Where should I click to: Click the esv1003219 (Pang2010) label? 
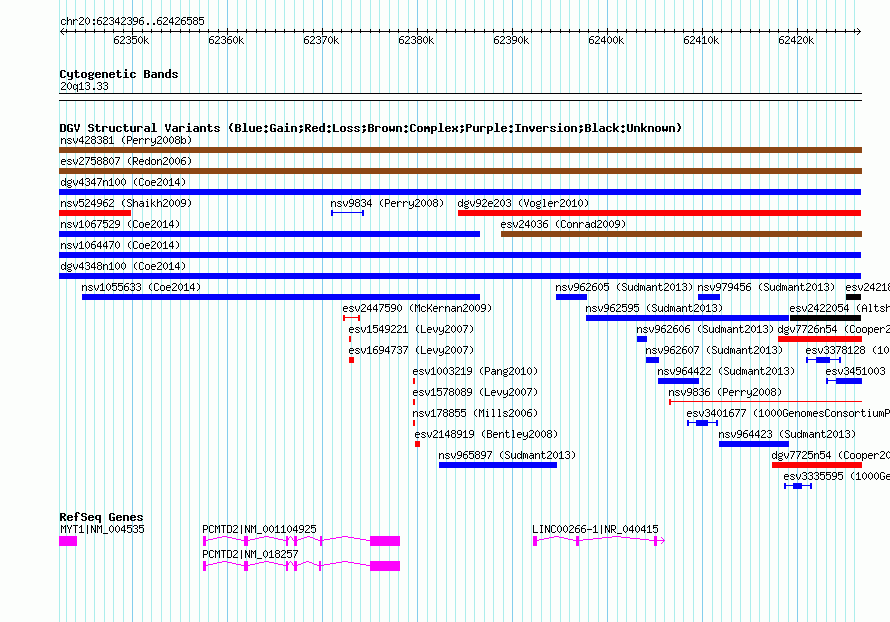coord(475,371)
